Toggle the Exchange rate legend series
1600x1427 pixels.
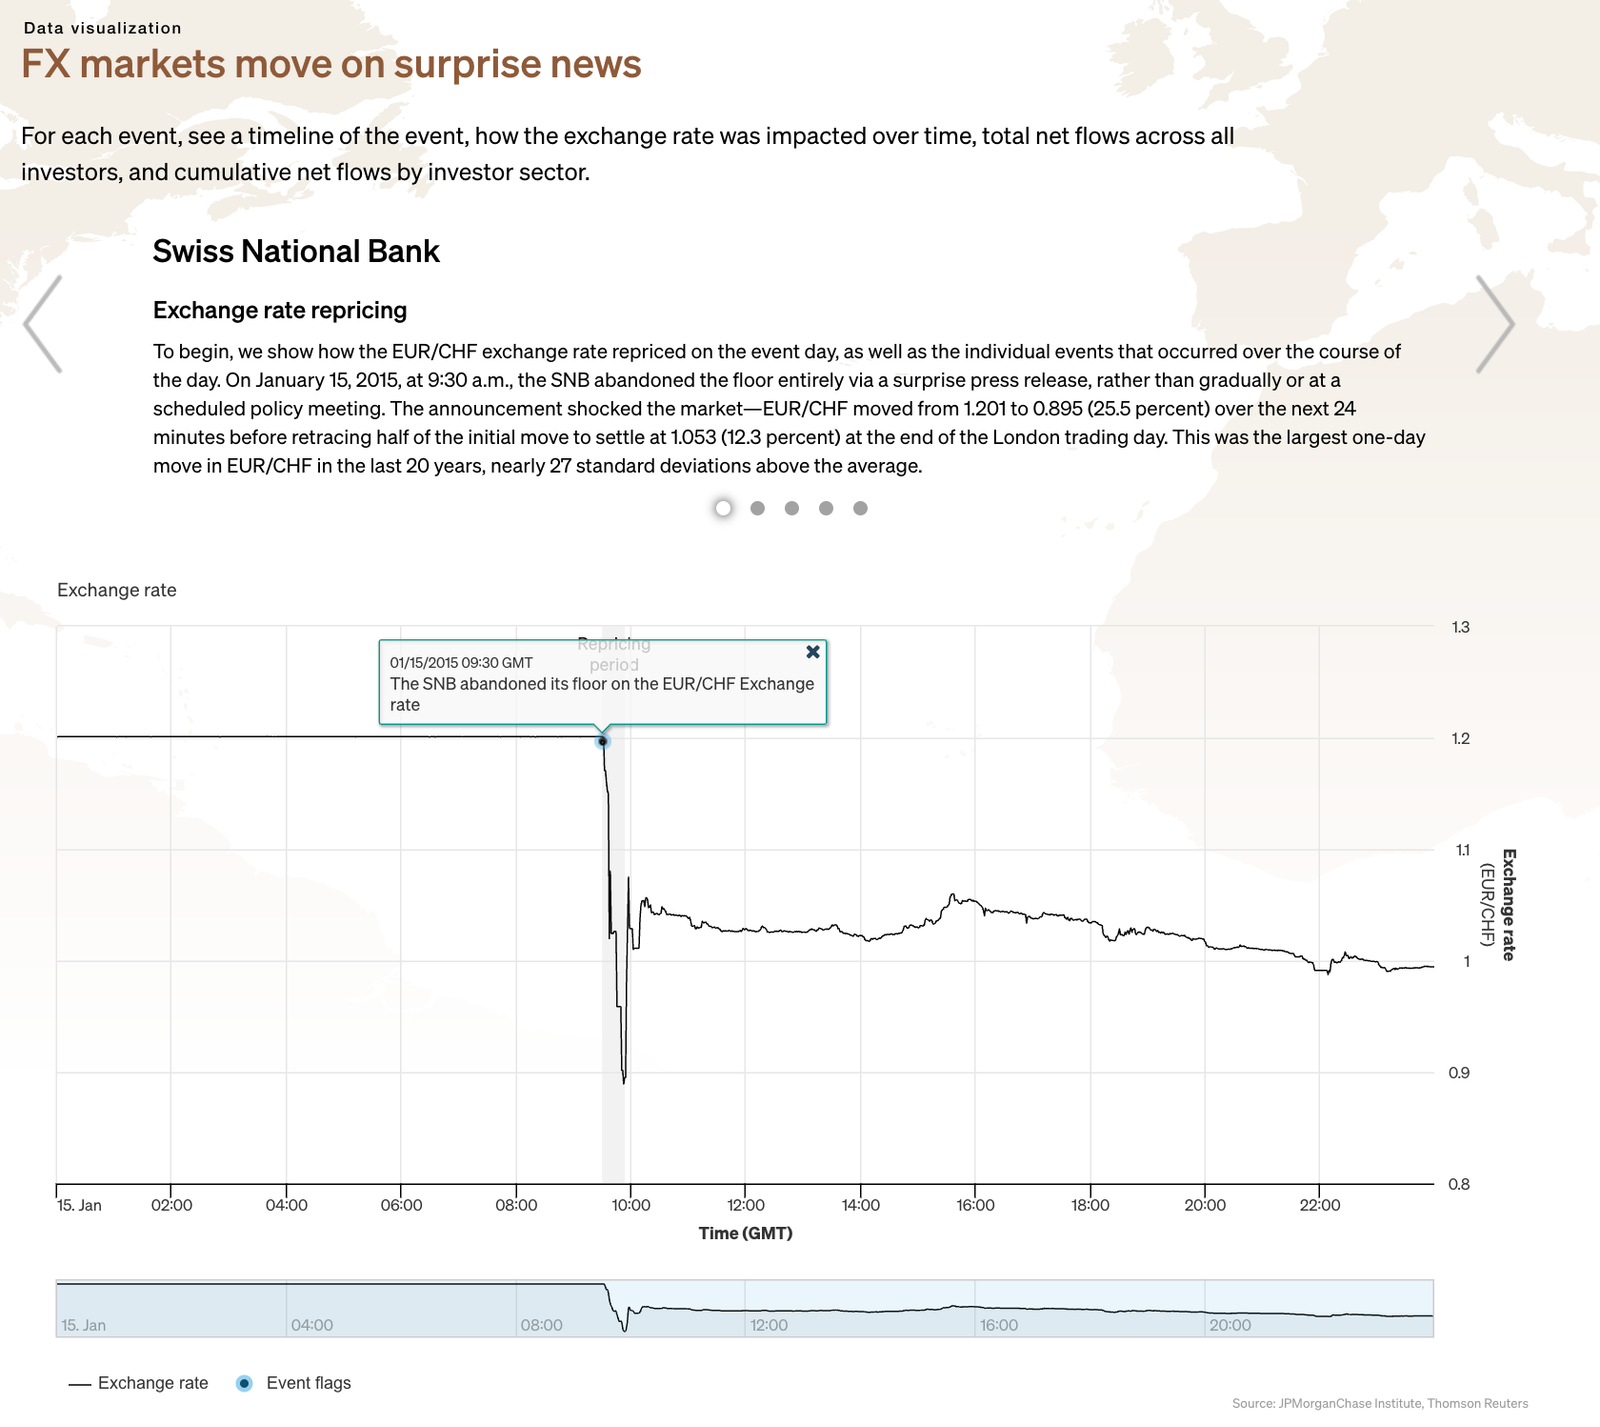pos(153,1383)
